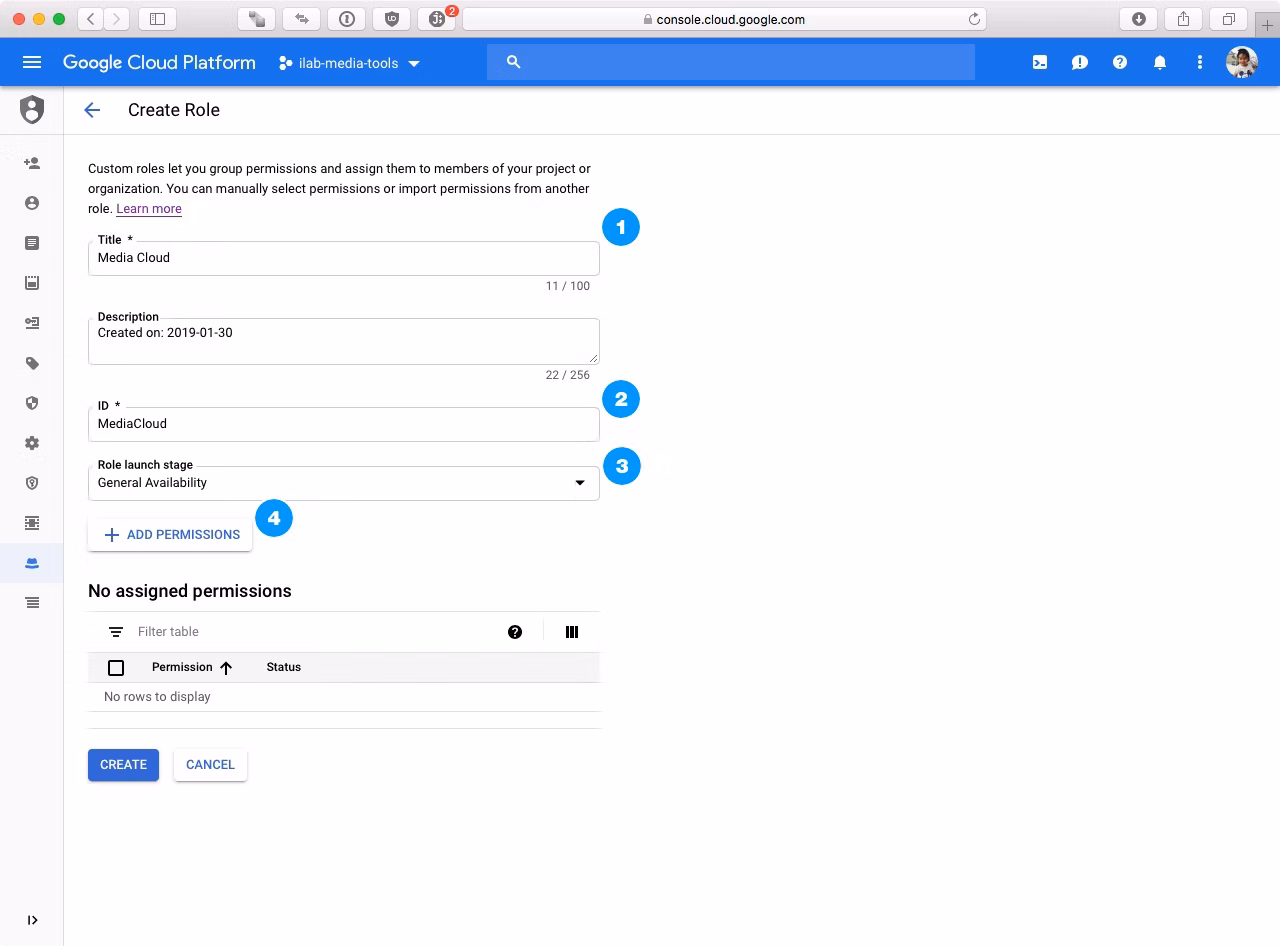Click the CANCEL button
The height and width of the screenshot is (946, 1280).
point(210,764)
